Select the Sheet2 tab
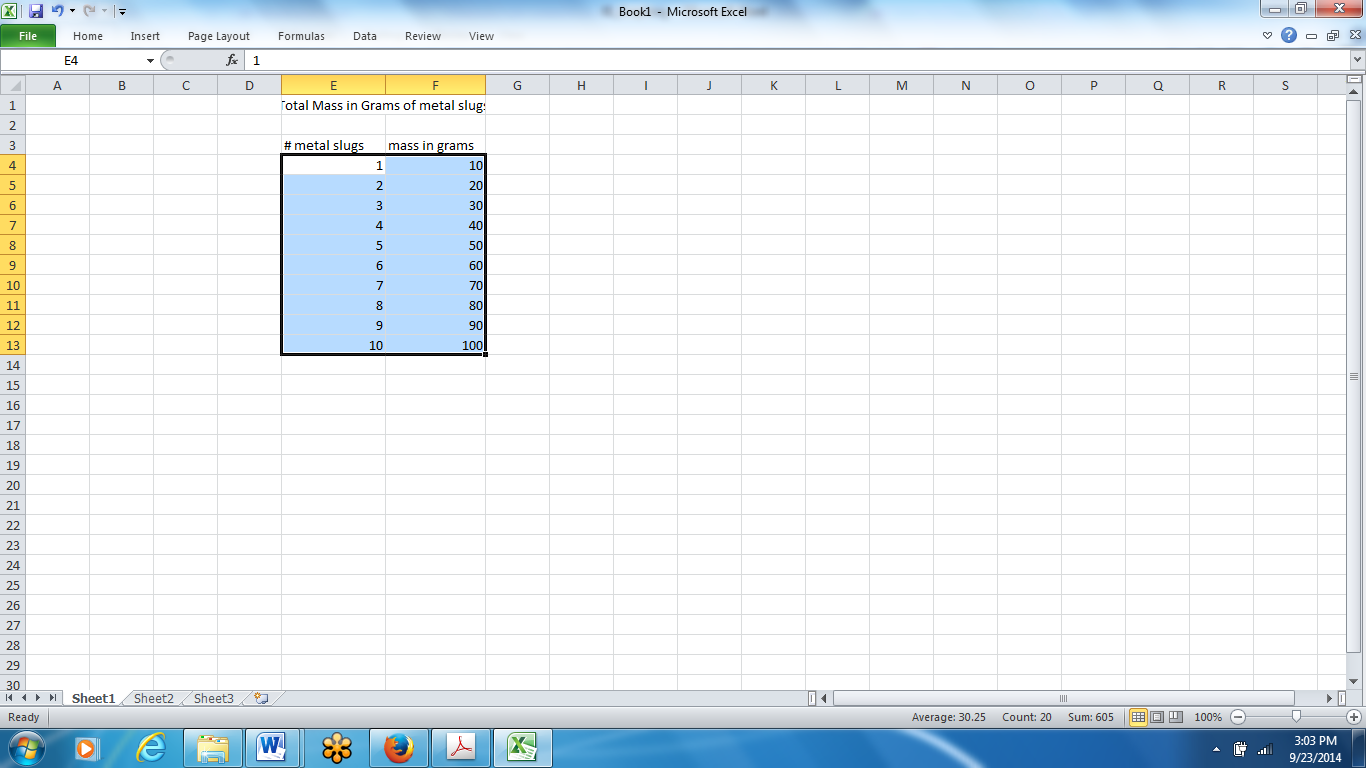The height and width of the screenshot is (768, 1366). pos(152,698)
